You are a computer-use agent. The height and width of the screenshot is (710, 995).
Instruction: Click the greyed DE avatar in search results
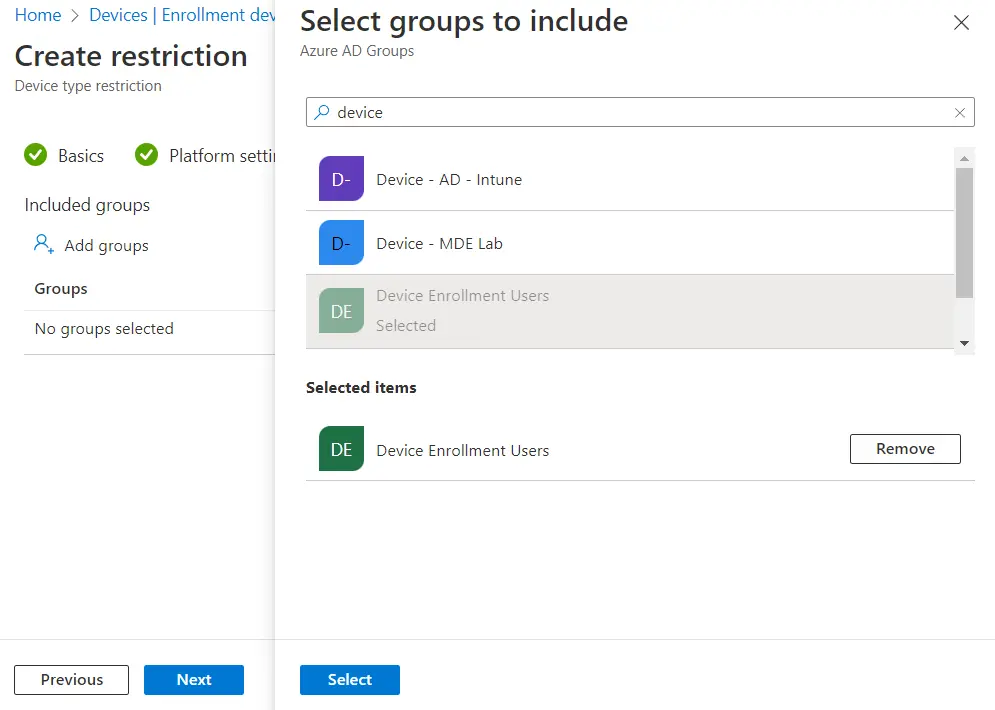341,311
